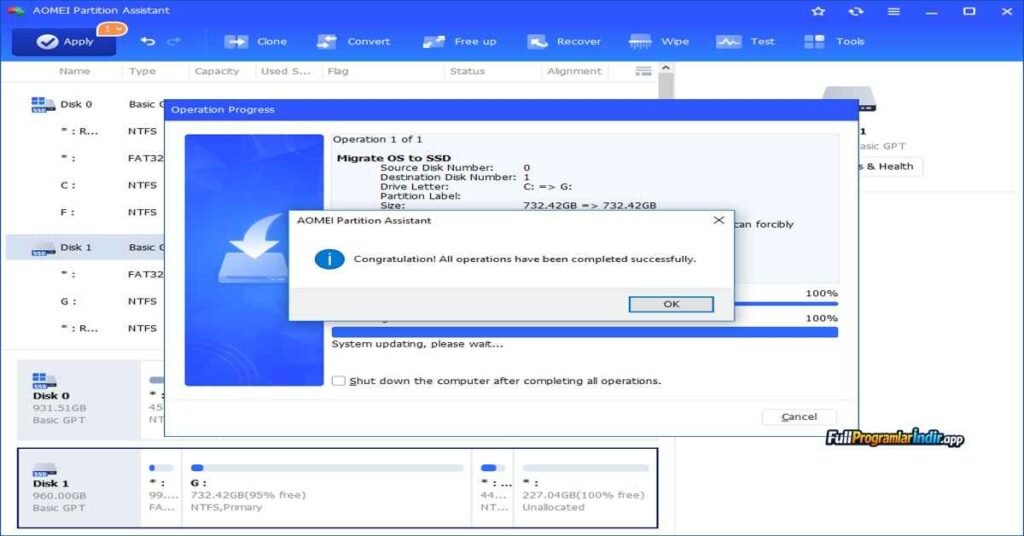The image size is (1024, 536).
Task: Select Disk 0 931.51GB disk map block
Action: coord(78,400)
